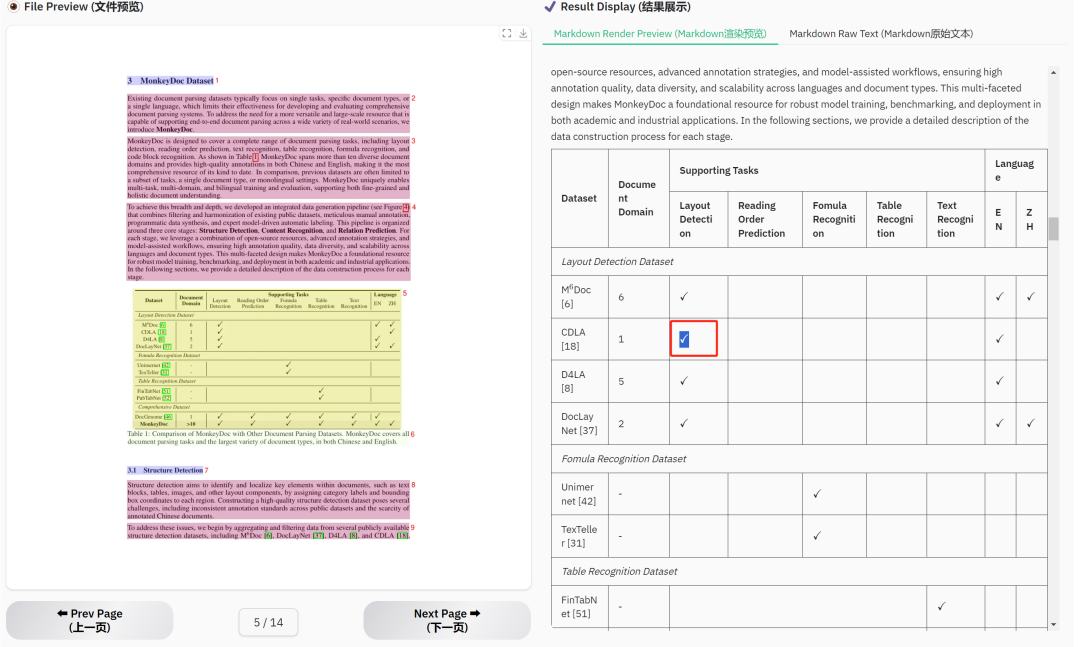Click the DocLayNet EN language checkmark

999,423
